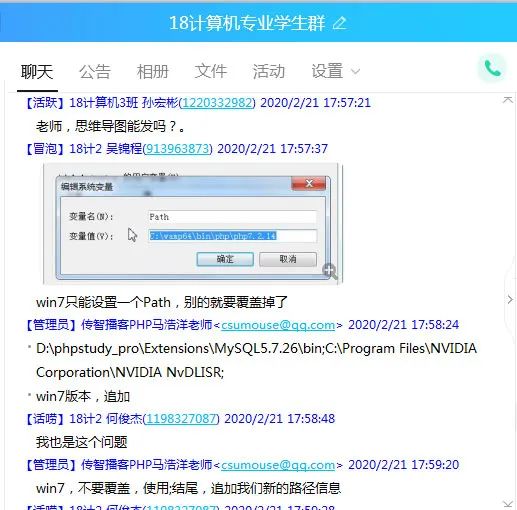
Task: Open the Path variable screenshot thumbnail
Action: (193, 224)
